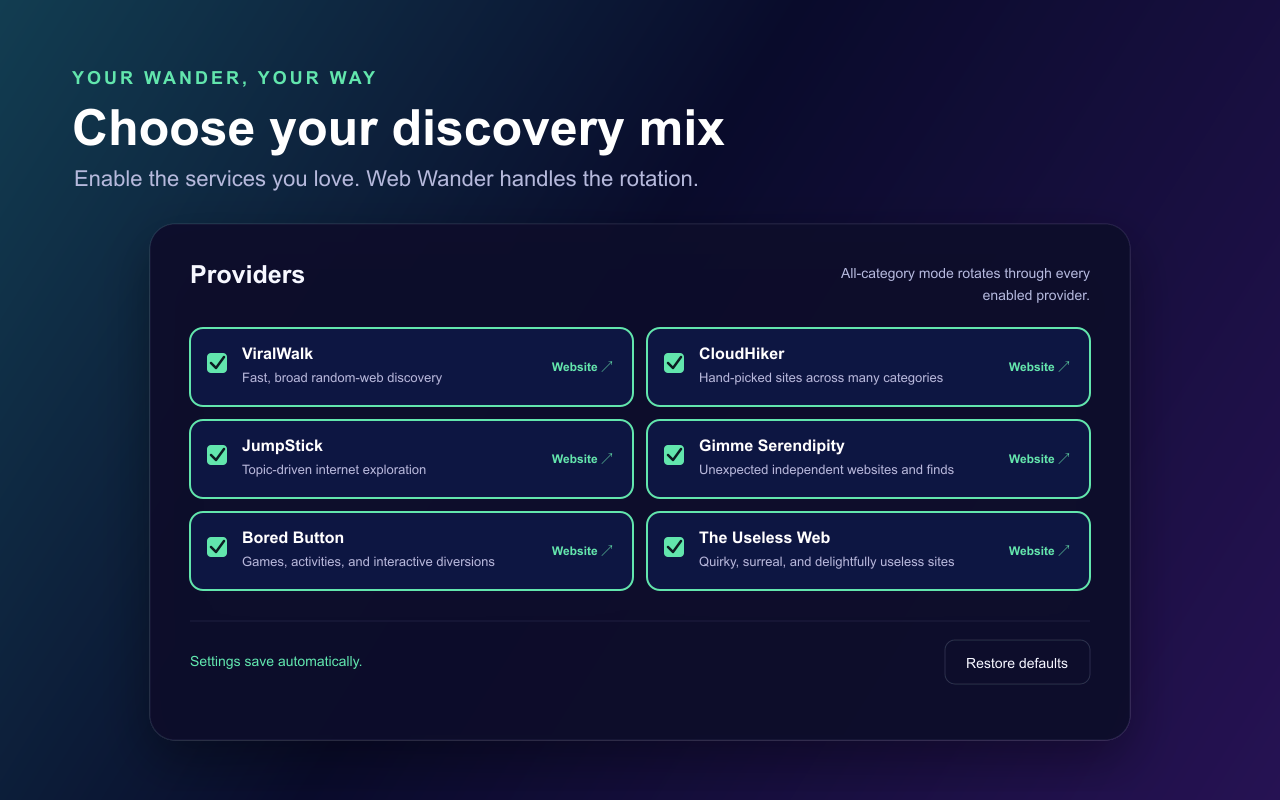This screenshot has width=1280, height=800.
Task: Click the 'Enable the services you love' subtitle
Action: pos(386,179)
